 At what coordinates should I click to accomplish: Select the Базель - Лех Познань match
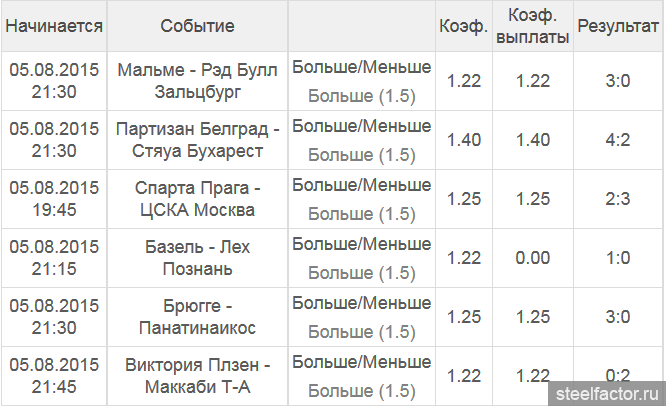coord(197,258)
